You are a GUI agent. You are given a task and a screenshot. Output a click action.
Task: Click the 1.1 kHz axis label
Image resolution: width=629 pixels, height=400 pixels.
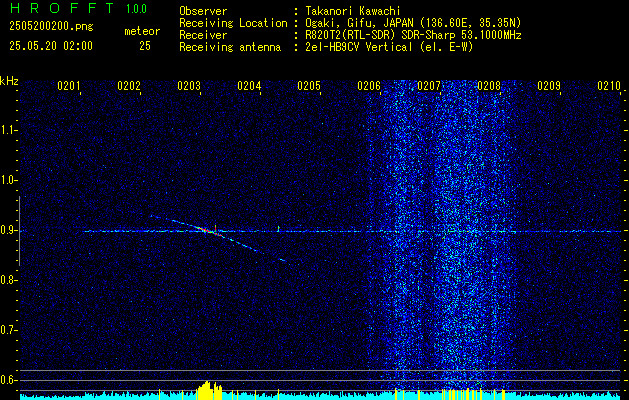click(7, 130)
